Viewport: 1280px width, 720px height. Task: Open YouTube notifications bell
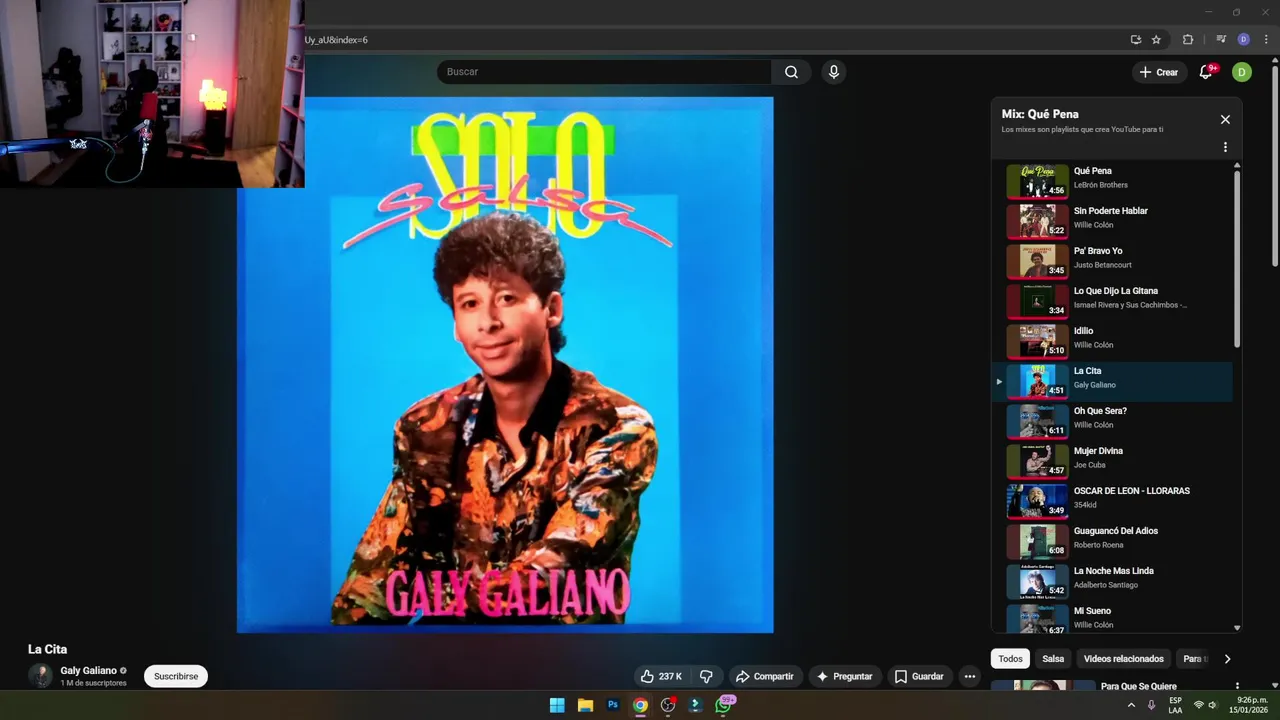[1207, 72]
